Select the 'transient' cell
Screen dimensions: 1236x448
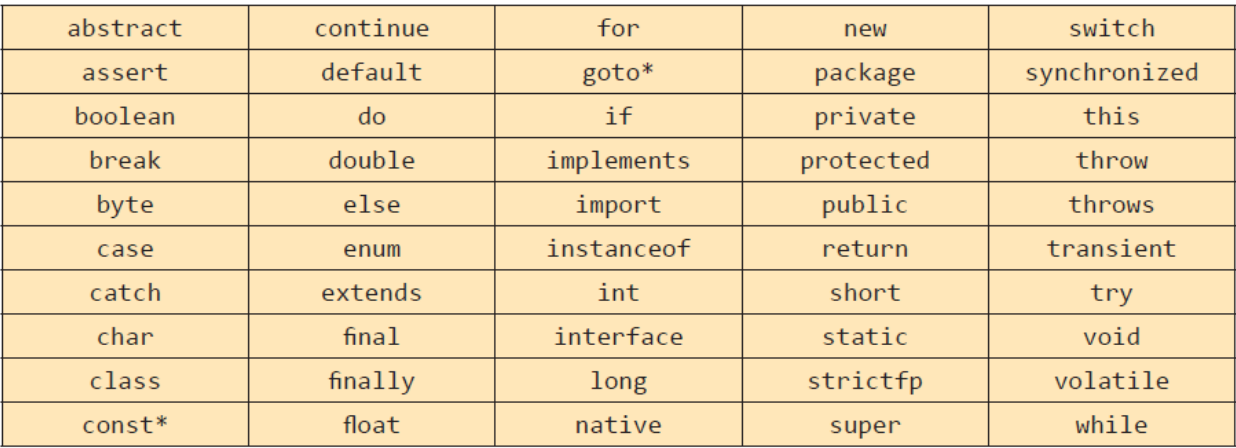pos(1110,249)
